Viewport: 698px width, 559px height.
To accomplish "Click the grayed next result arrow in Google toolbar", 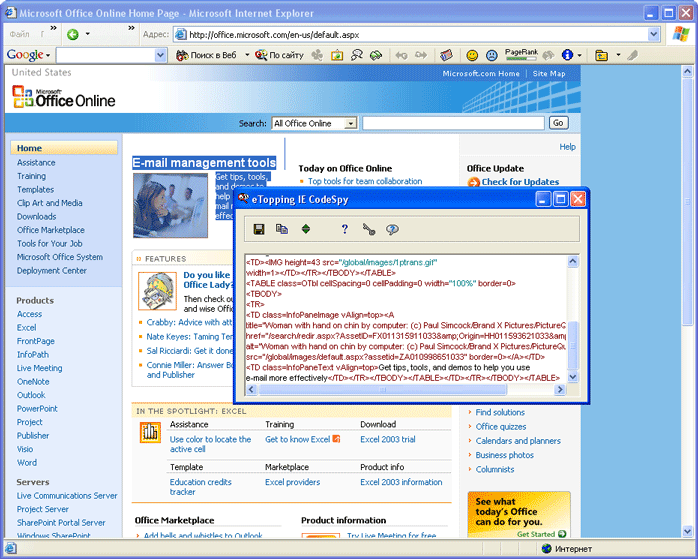I will (x=421, y=55).
